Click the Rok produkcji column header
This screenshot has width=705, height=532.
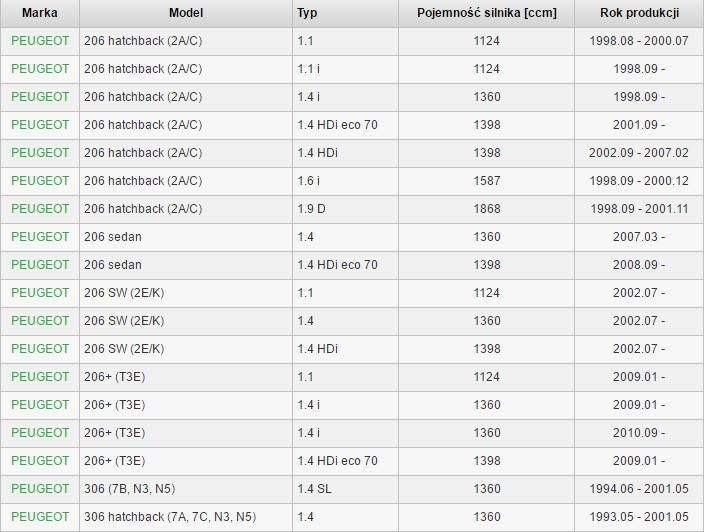tap(639, 13)
